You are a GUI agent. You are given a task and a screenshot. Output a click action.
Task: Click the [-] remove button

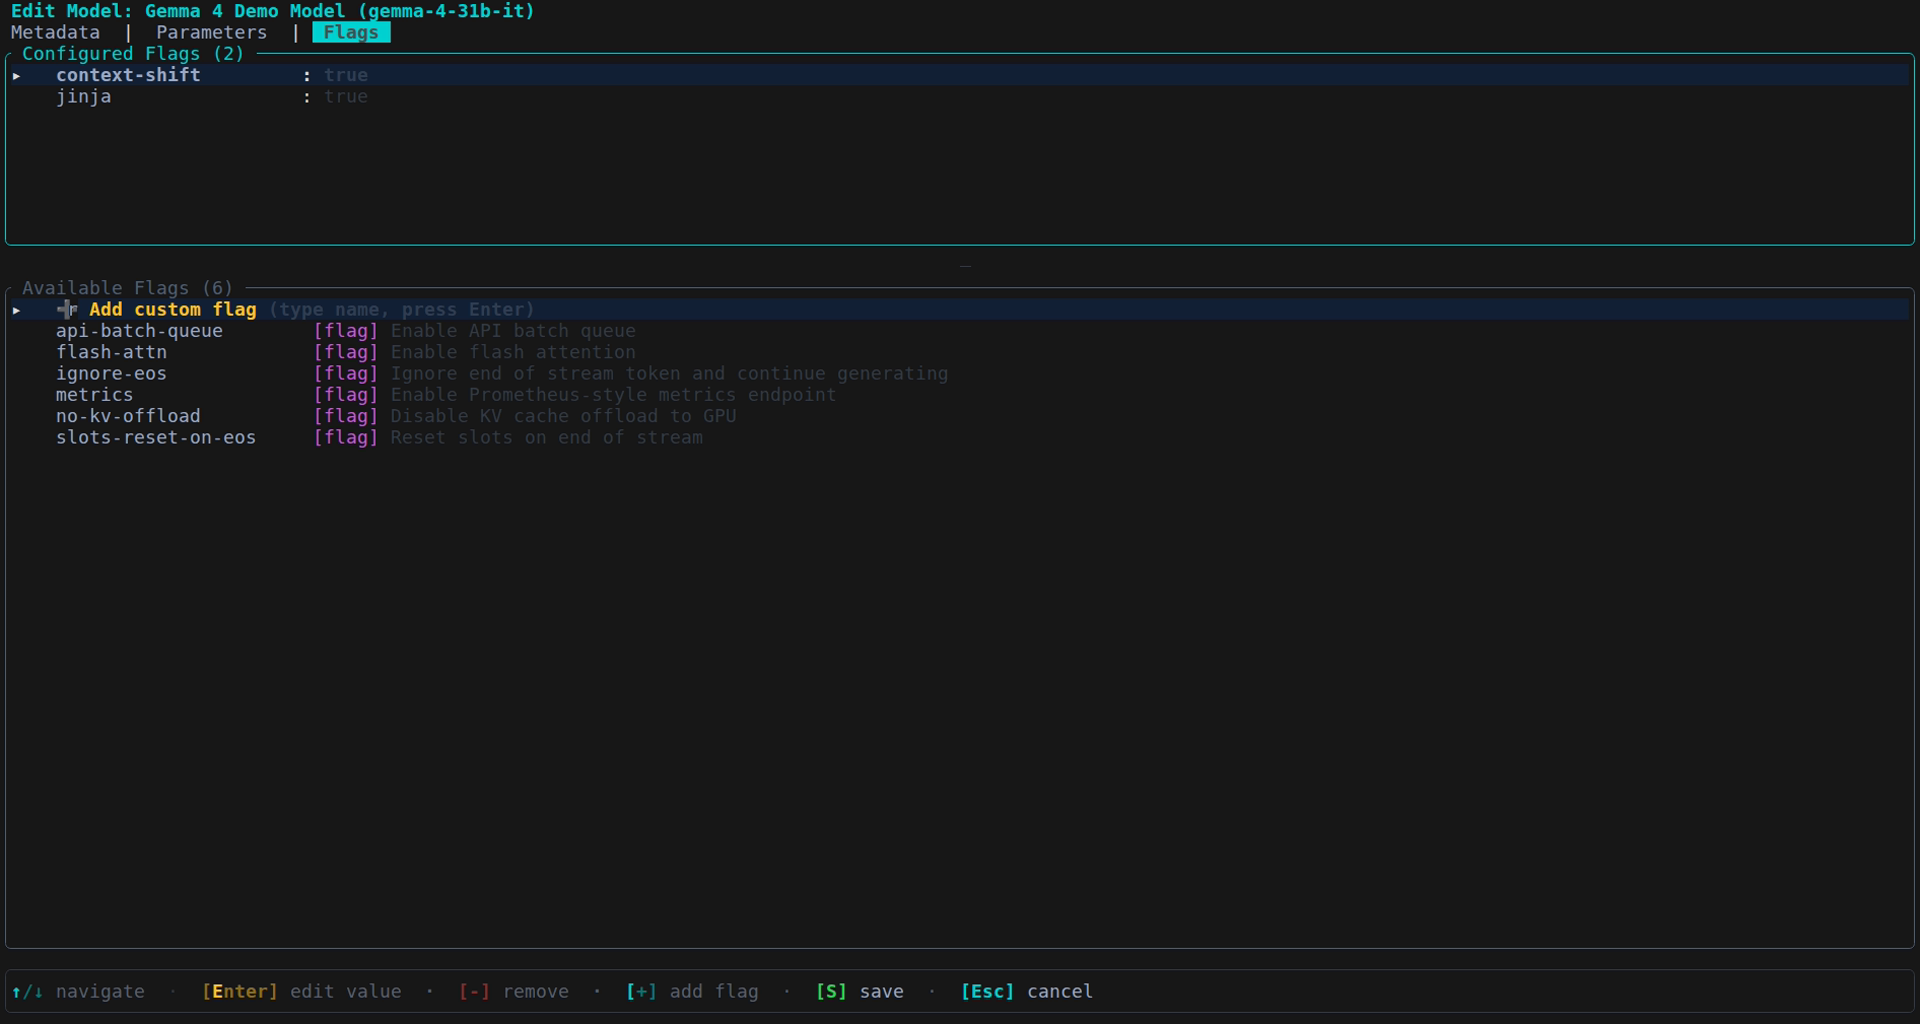tap(513, 992)
